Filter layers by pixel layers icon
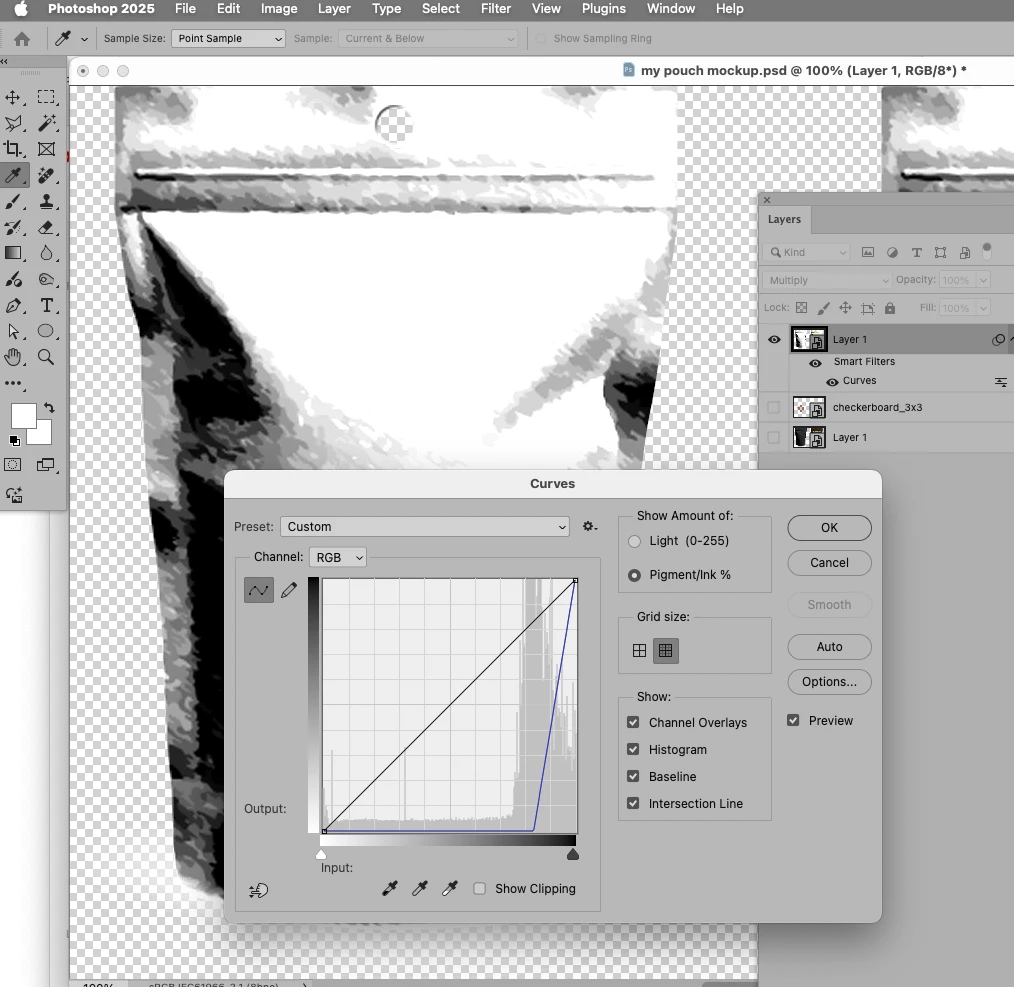1014x987 pixels. (868, 252)
